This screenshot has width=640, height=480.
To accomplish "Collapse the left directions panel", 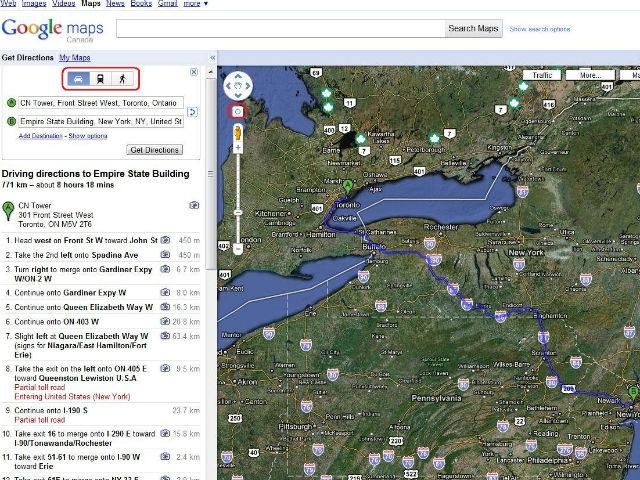I will tap(211, 58).
